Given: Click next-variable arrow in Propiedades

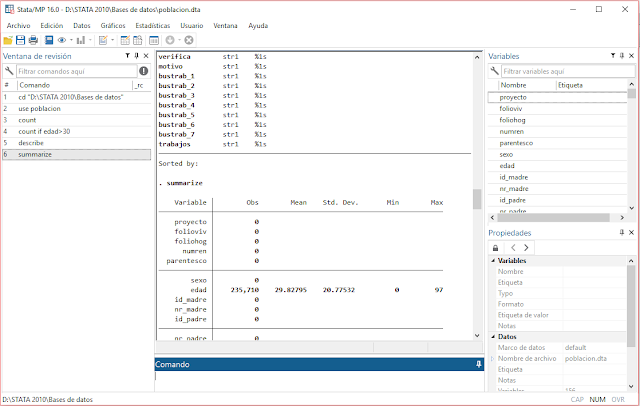Looking at the screenshot, I should coord(526,248).
